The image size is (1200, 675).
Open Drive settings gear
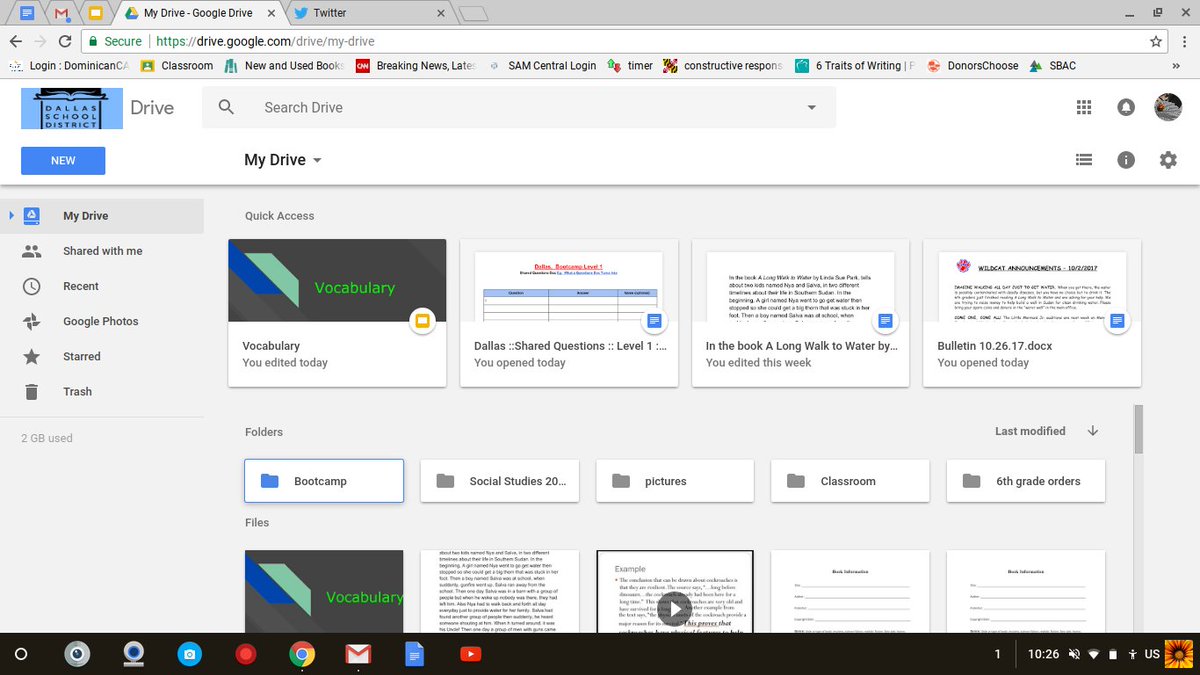[x=1168, y=160]
